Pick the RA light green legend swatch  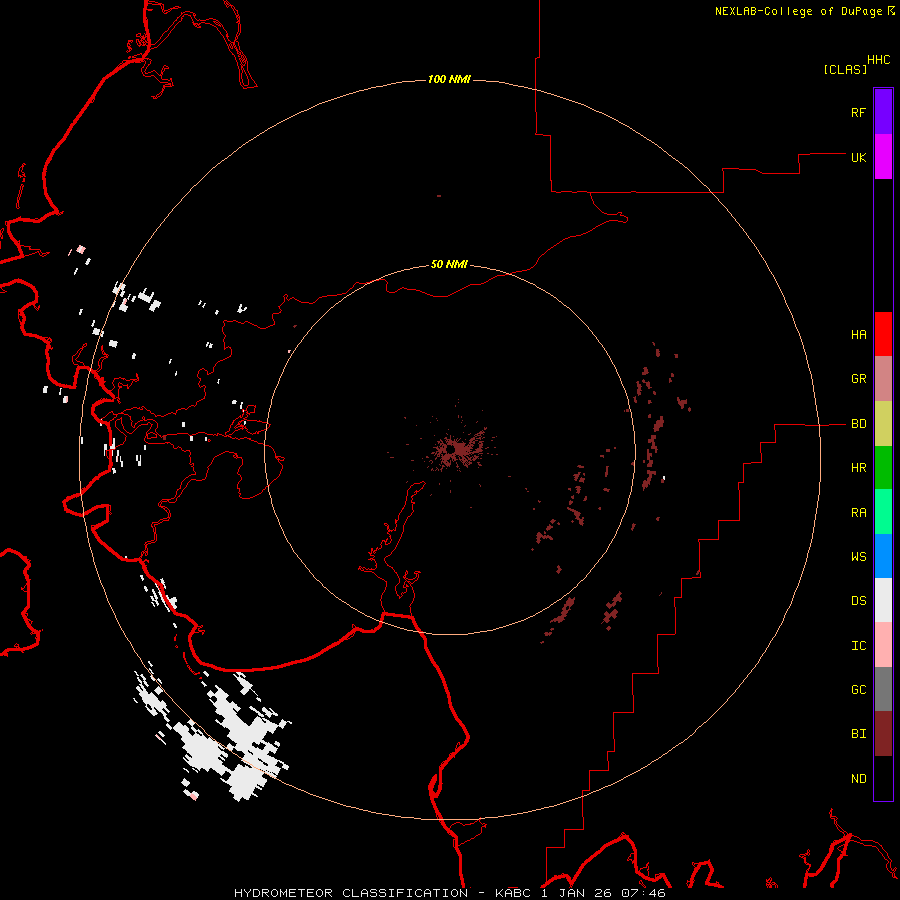coord(883,511)
